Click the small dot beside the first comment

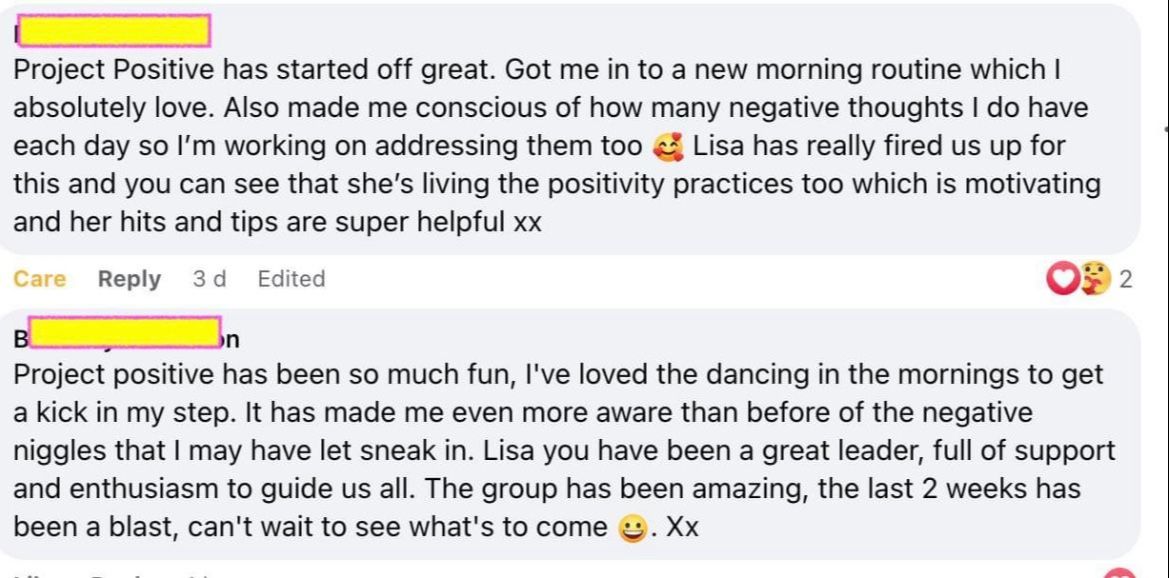click(x=1165, y=128)
